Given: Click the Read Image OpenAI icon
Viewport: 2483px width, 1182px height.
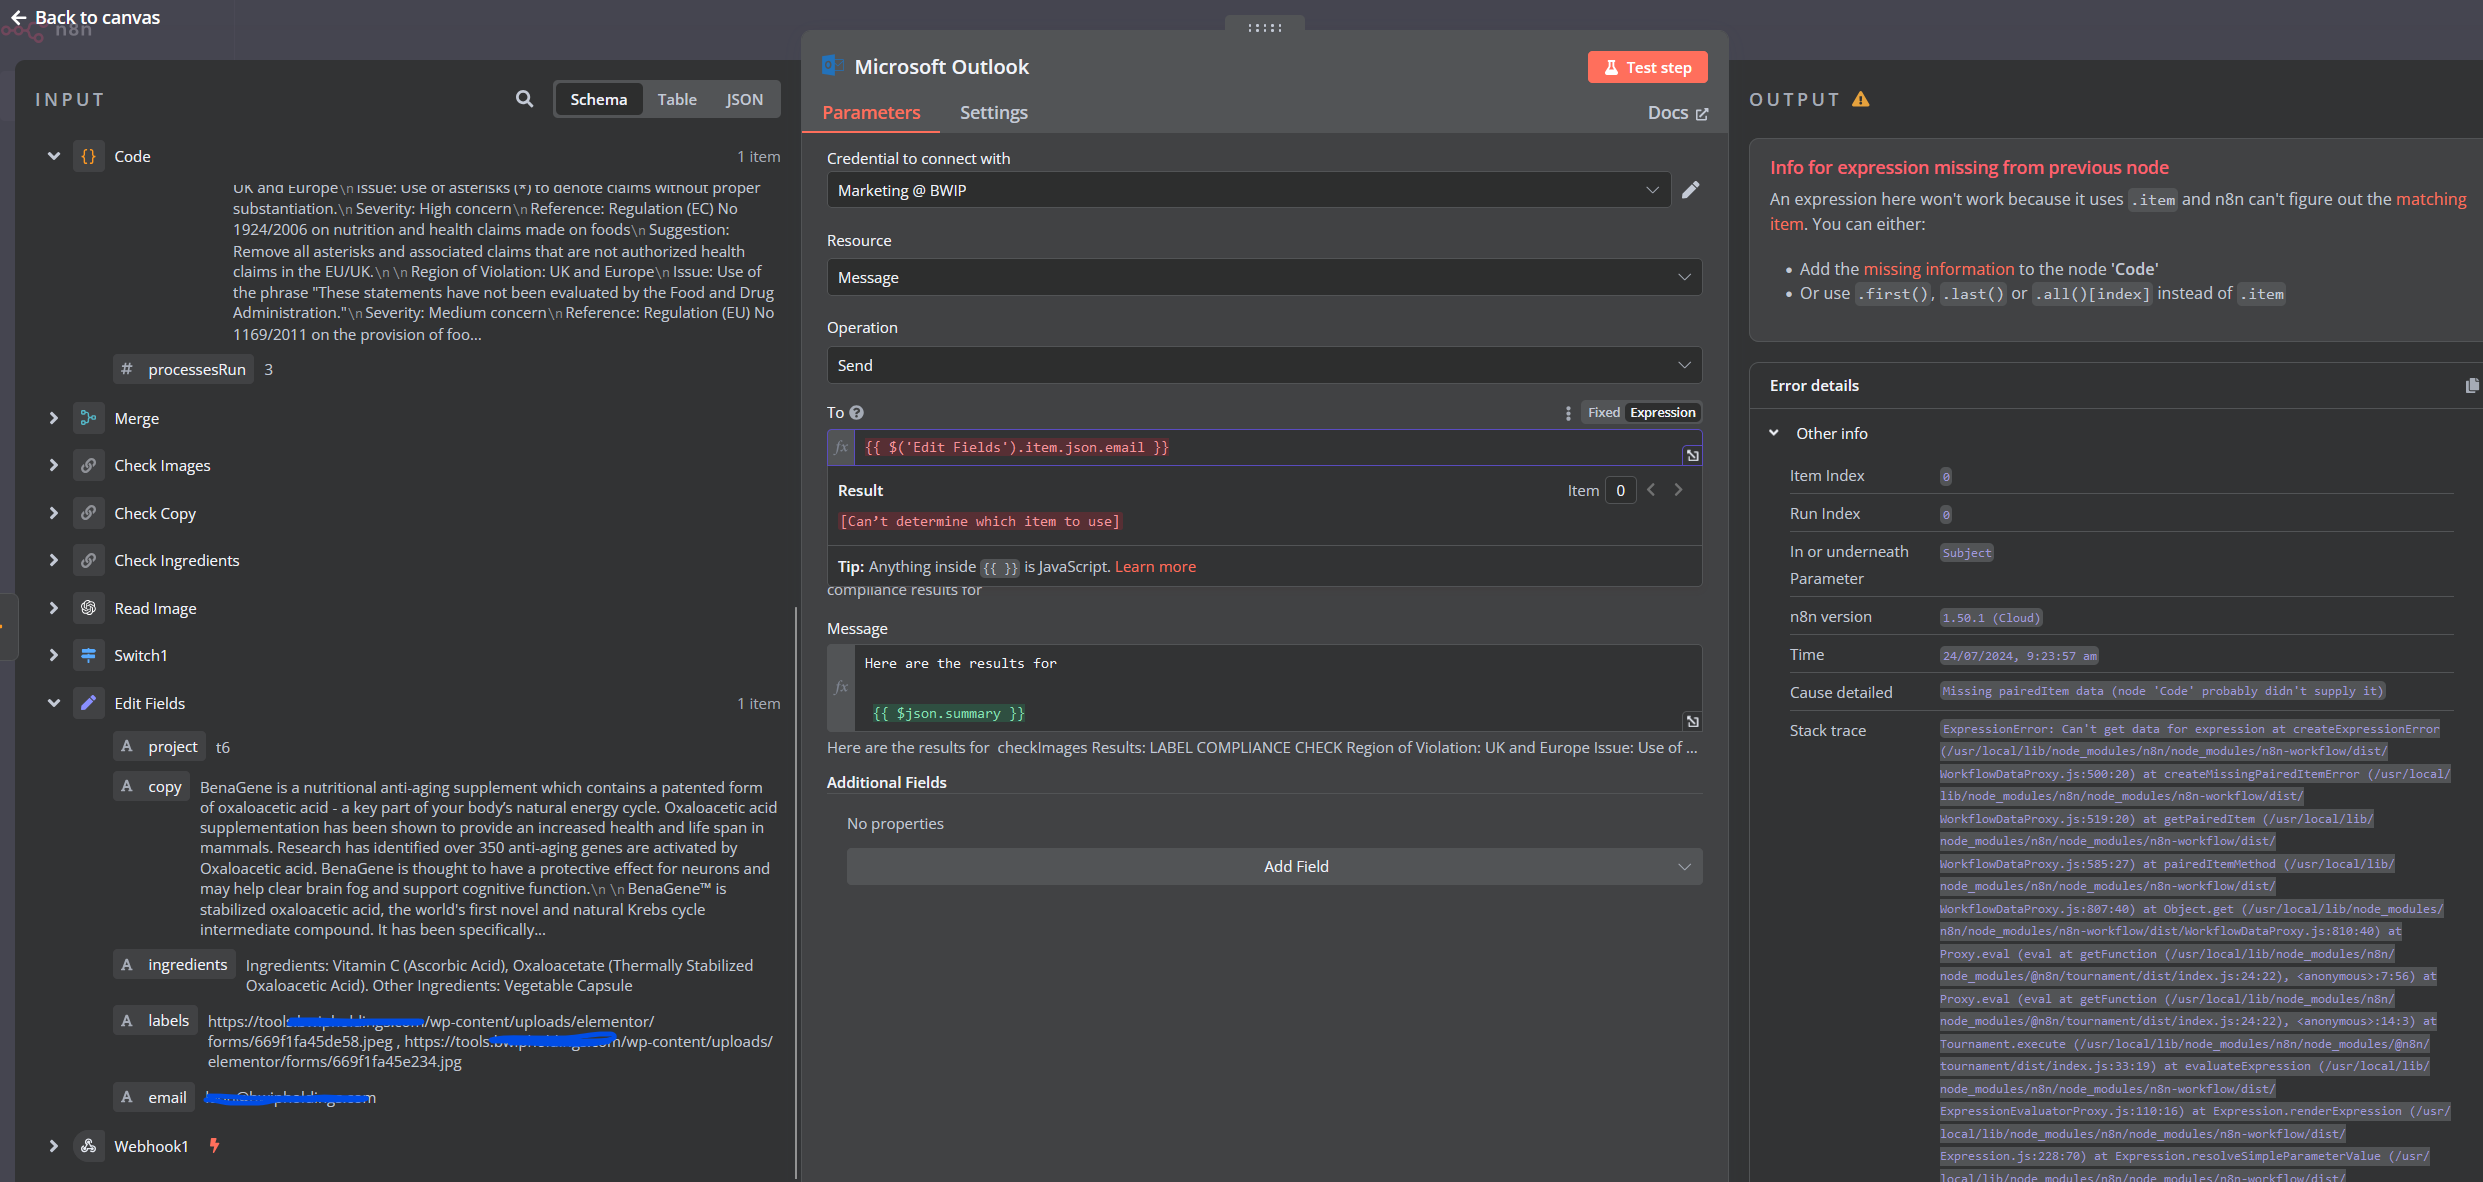Looking at the screenshot, I should [89, 608].
